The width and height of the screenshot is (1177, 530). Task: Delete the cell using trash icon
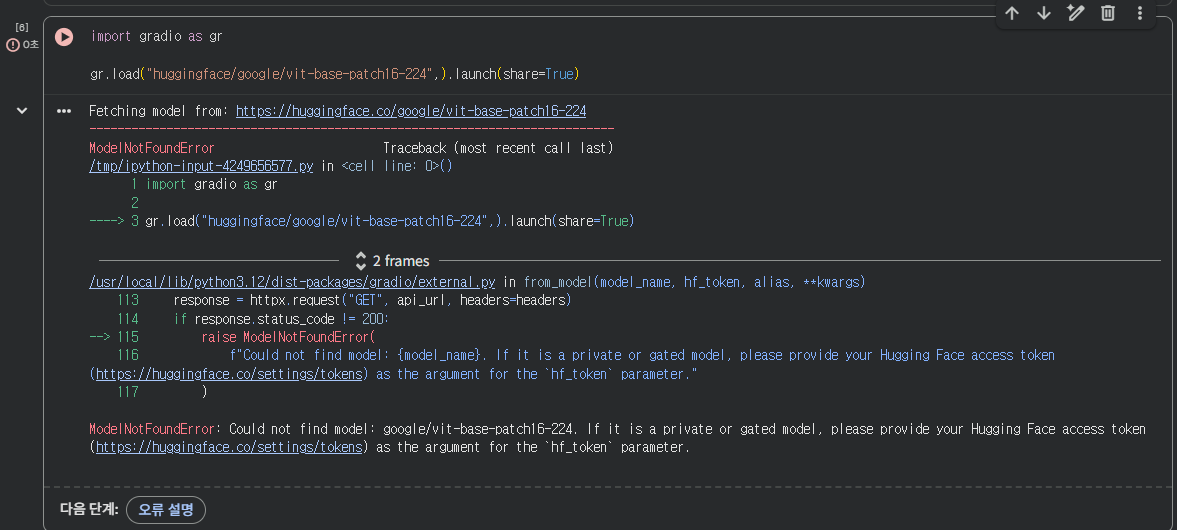point(1108,14)
